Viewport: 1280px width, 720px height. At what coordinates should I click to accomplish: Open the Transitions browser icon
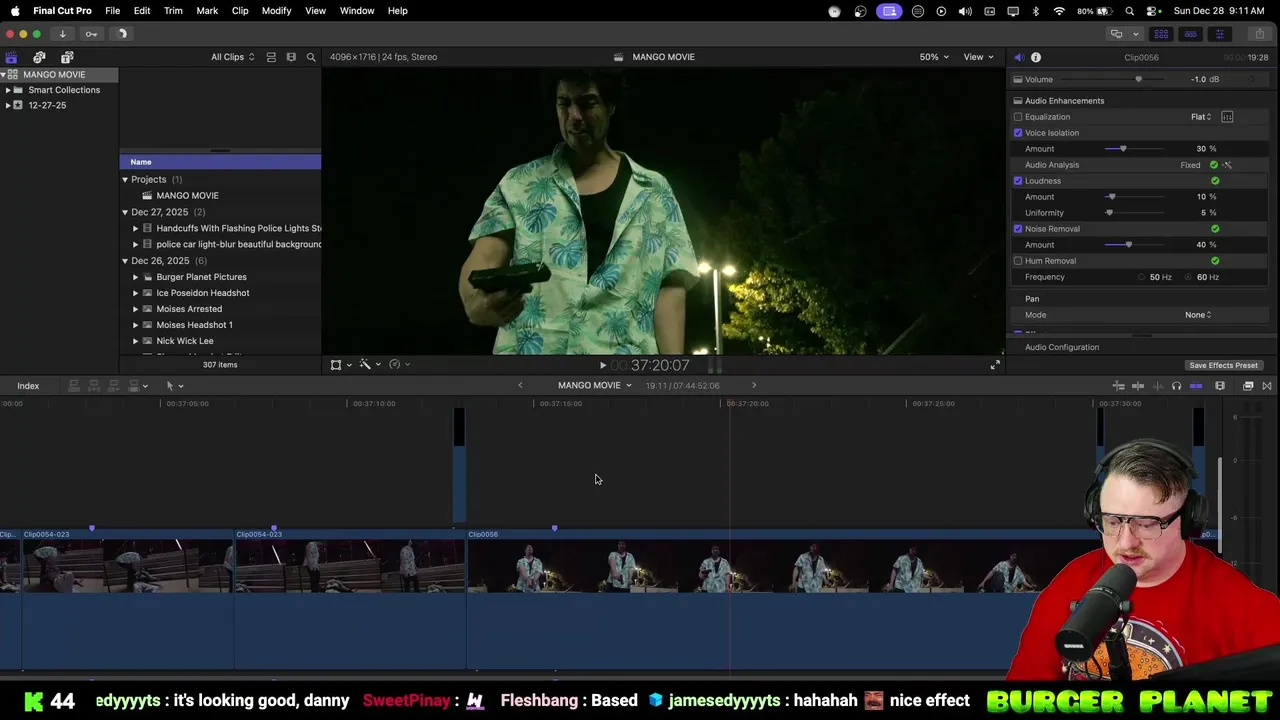[1267, 386]
